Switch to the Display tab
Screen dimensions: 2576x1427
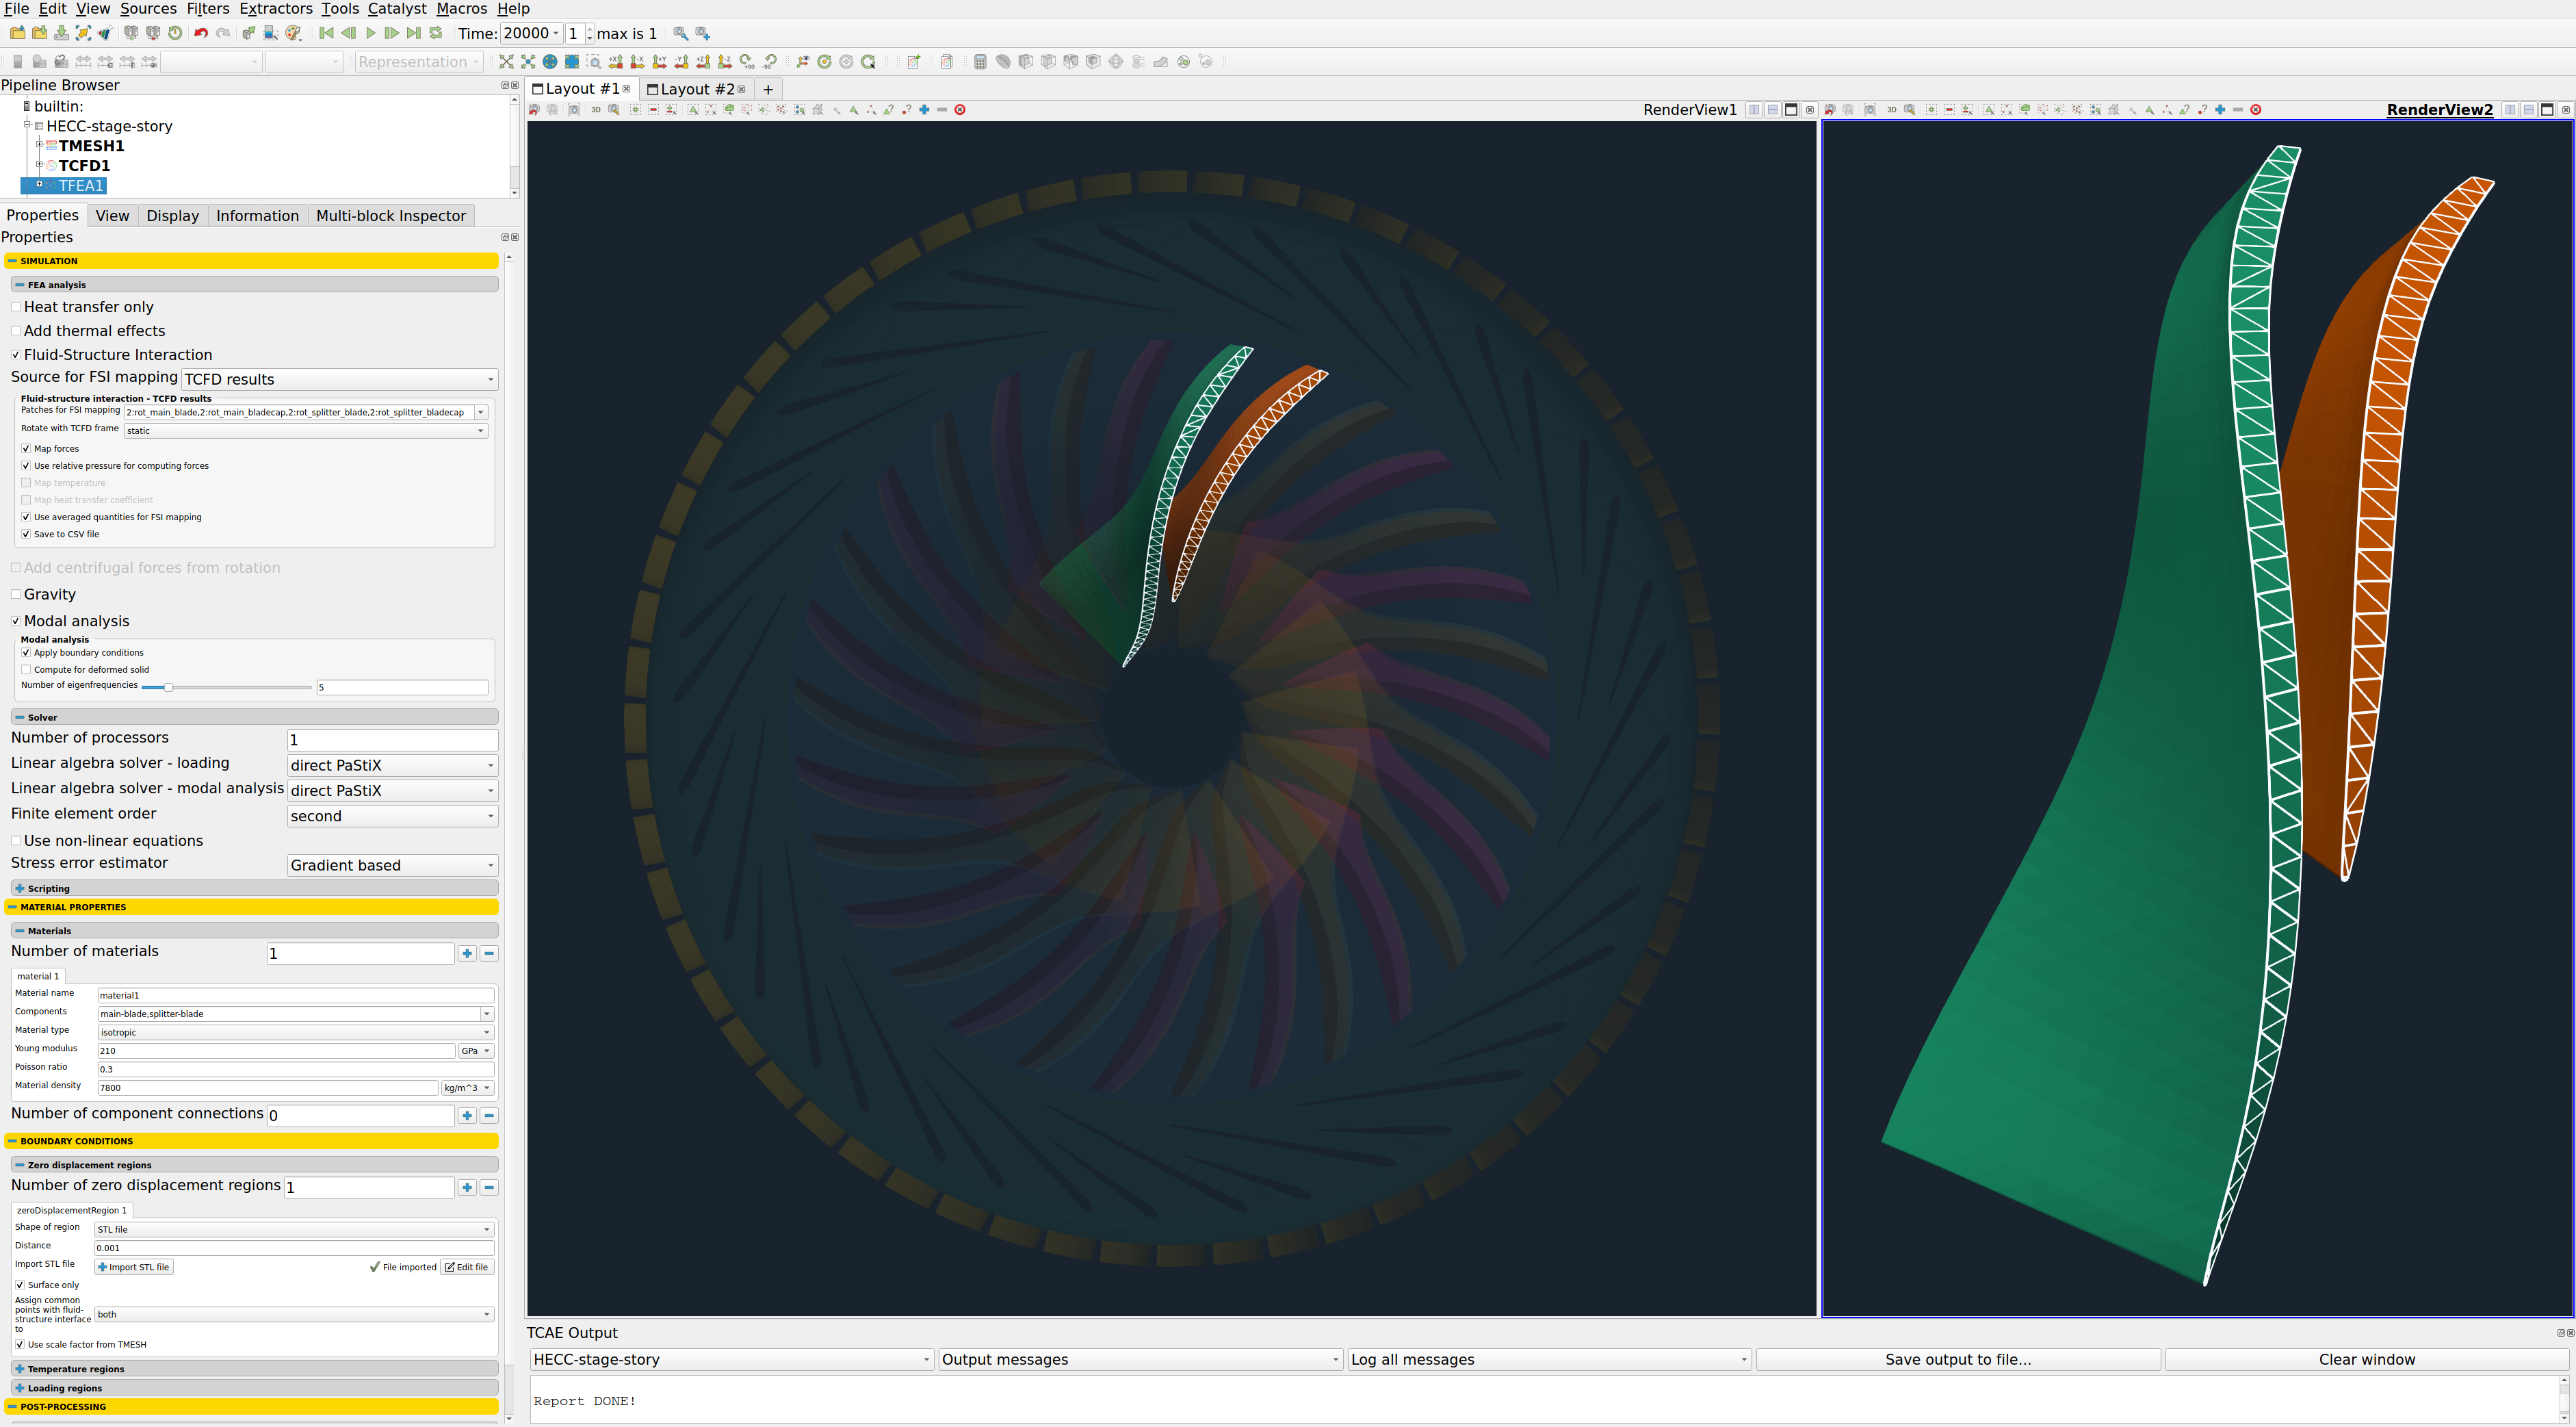[172, 216]
